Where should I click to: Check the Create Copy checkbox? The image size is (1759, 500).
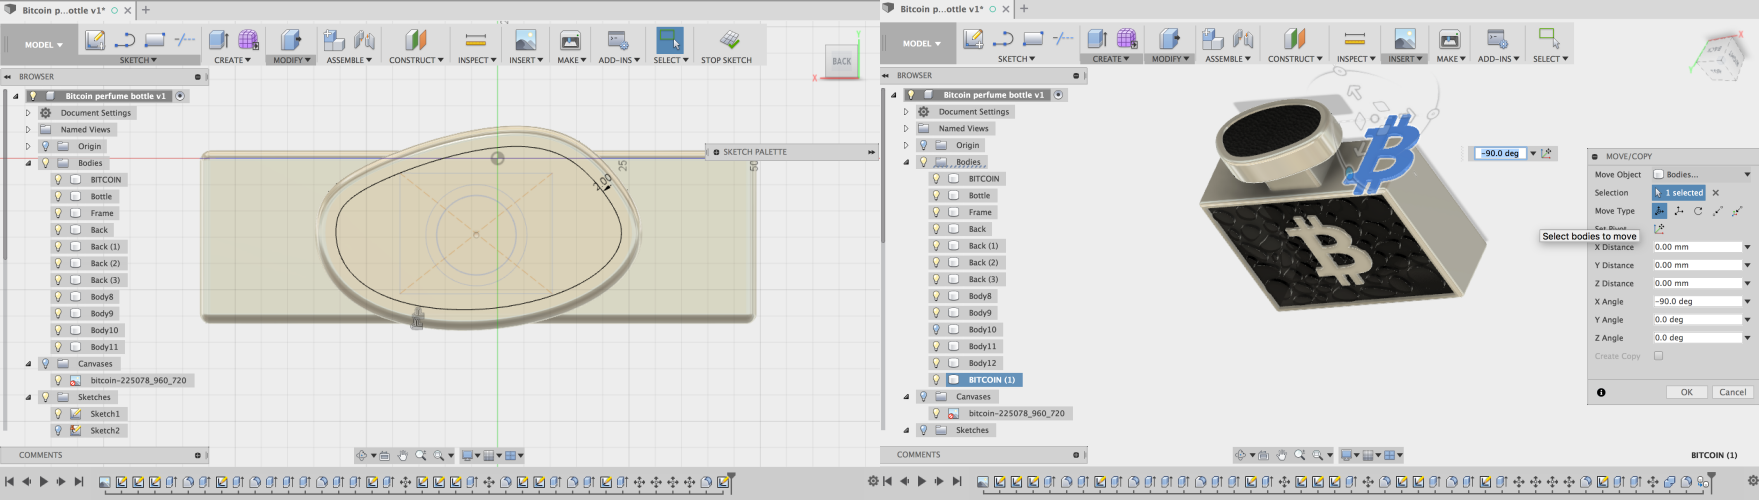coord(1659,356)
